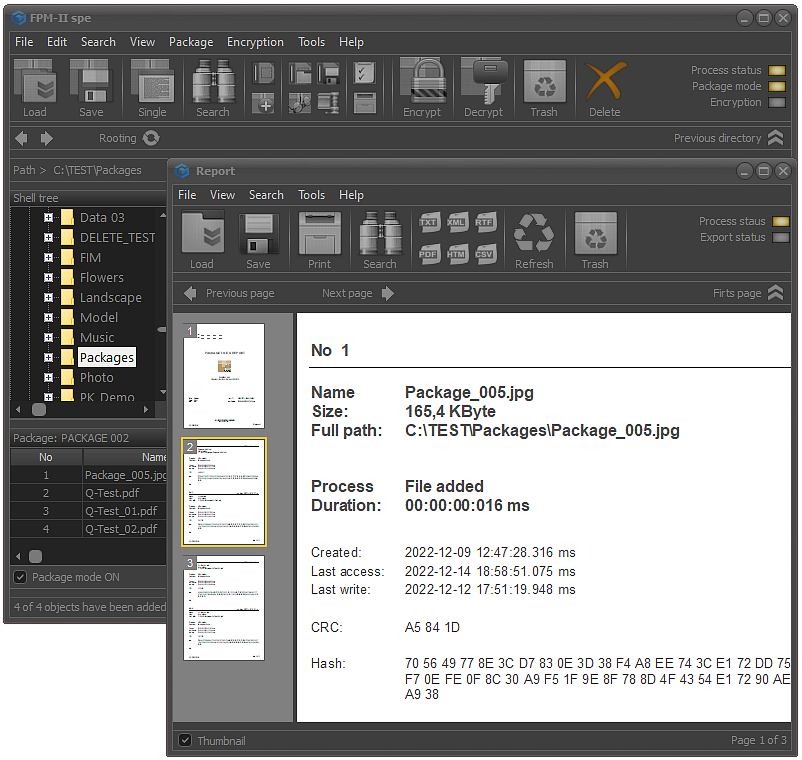
Task: Open the Encryption menu in FPM-II
Action: [255, 42]
